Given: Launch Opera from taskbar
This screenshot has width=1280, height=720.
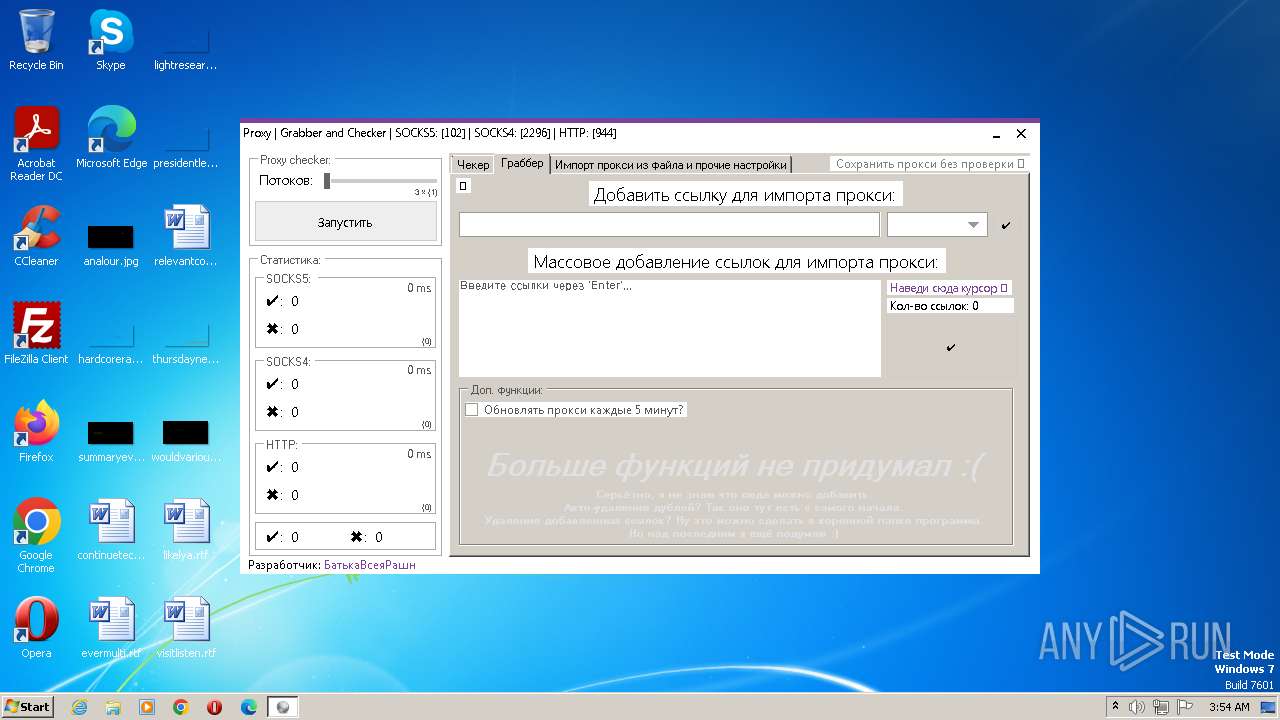Looking at the screenshot, I should 215,707.
